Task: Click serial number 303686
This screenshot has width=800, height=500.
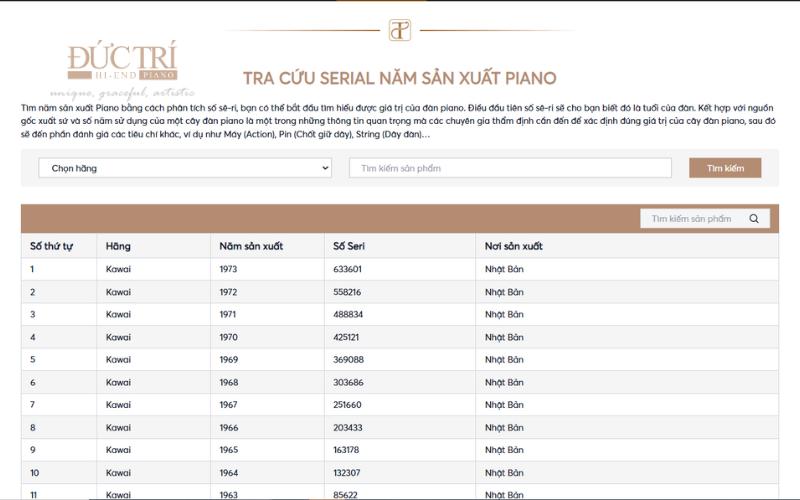Action: click(x=348, y=382)
